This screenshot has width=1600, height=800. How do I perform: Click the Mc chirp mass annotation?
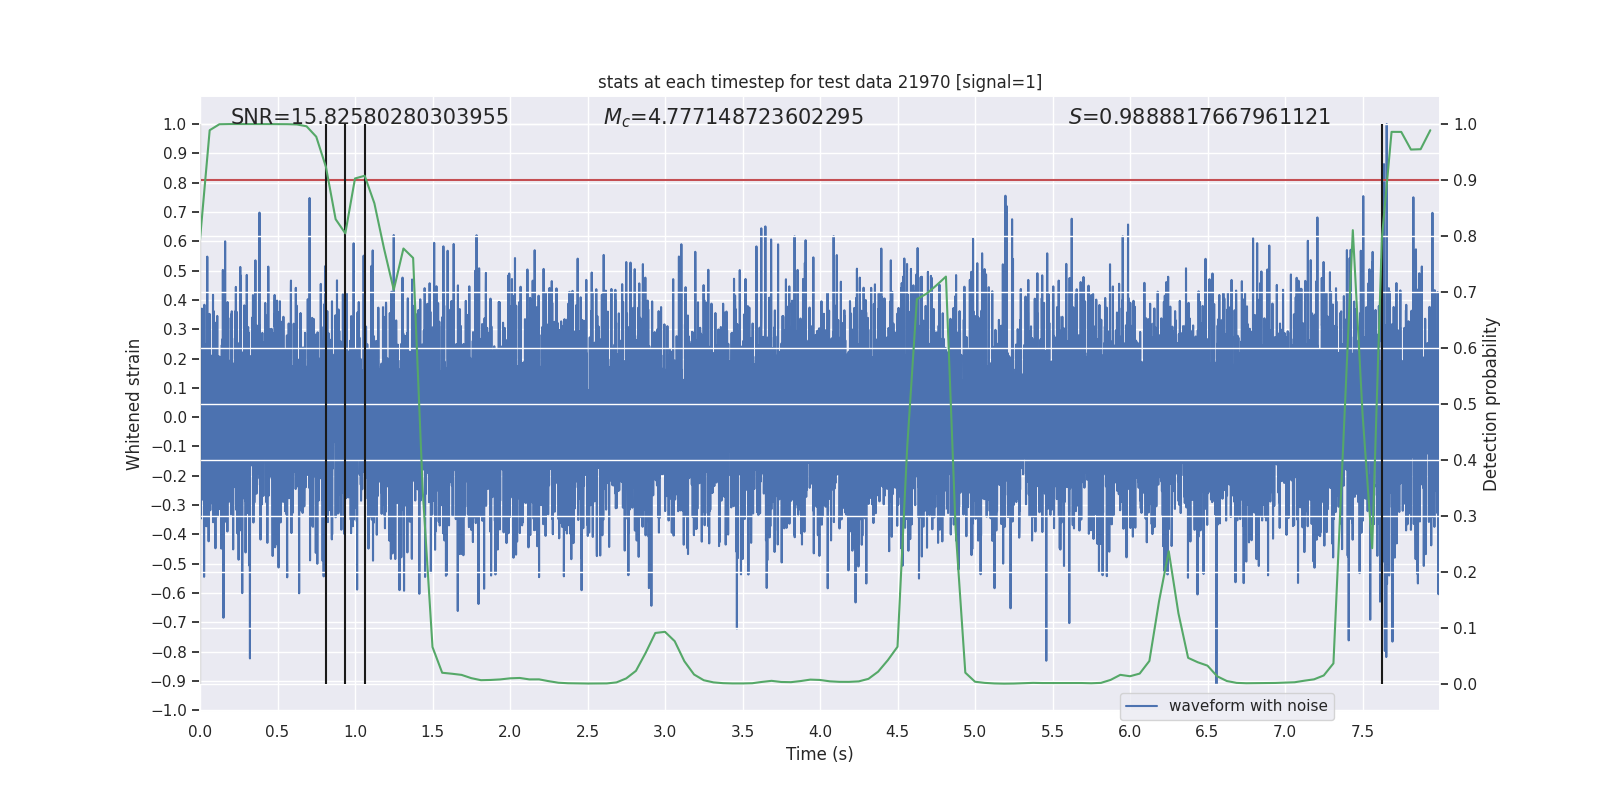tap(733, 117)
